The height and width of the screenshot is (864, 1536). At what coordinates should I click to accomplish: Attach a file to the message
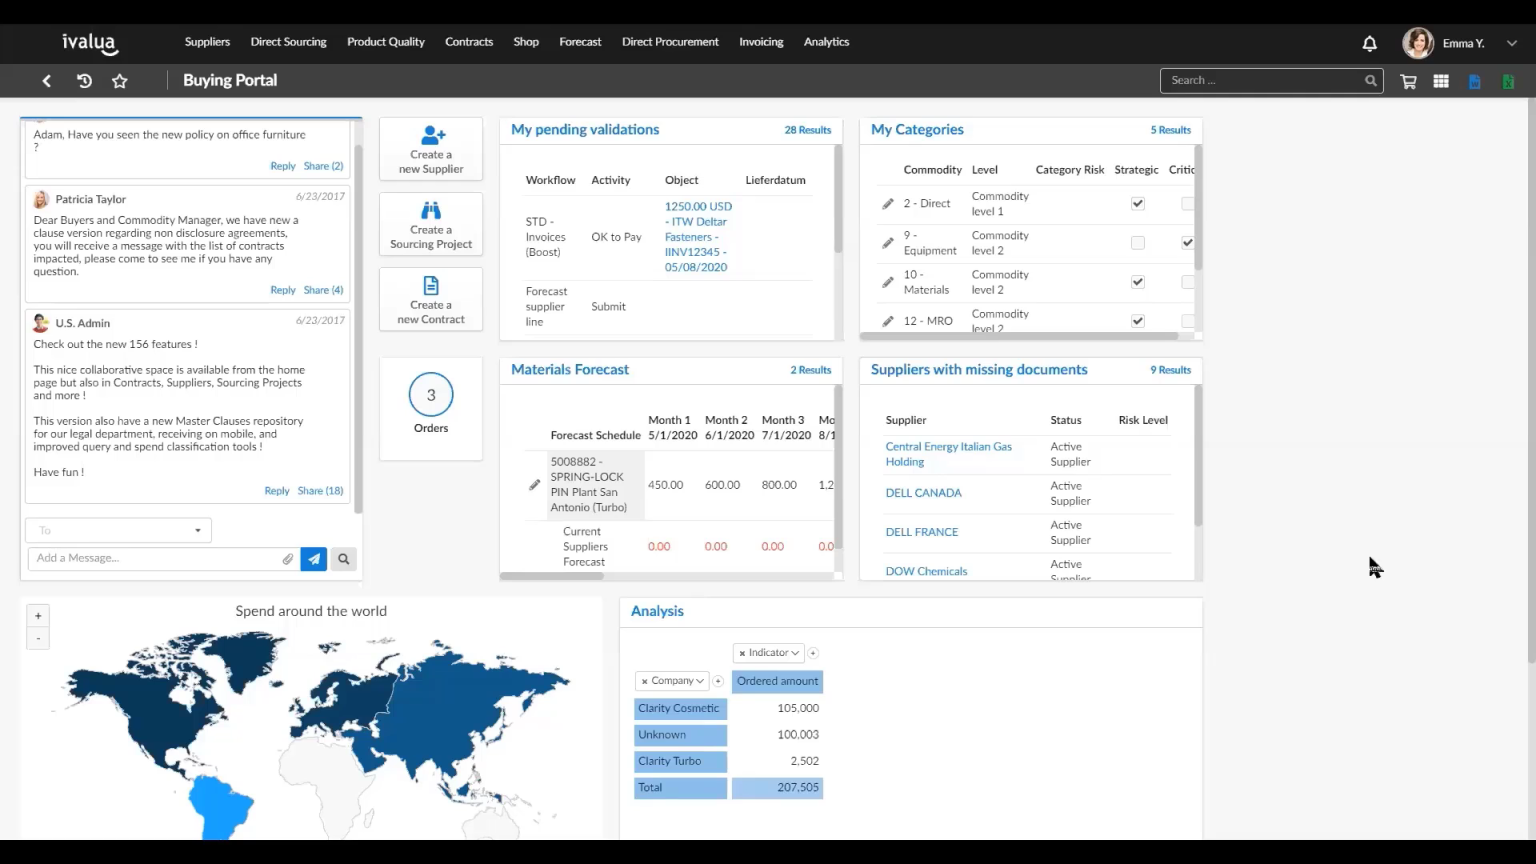pyautogui.click(x=288, y=558)
